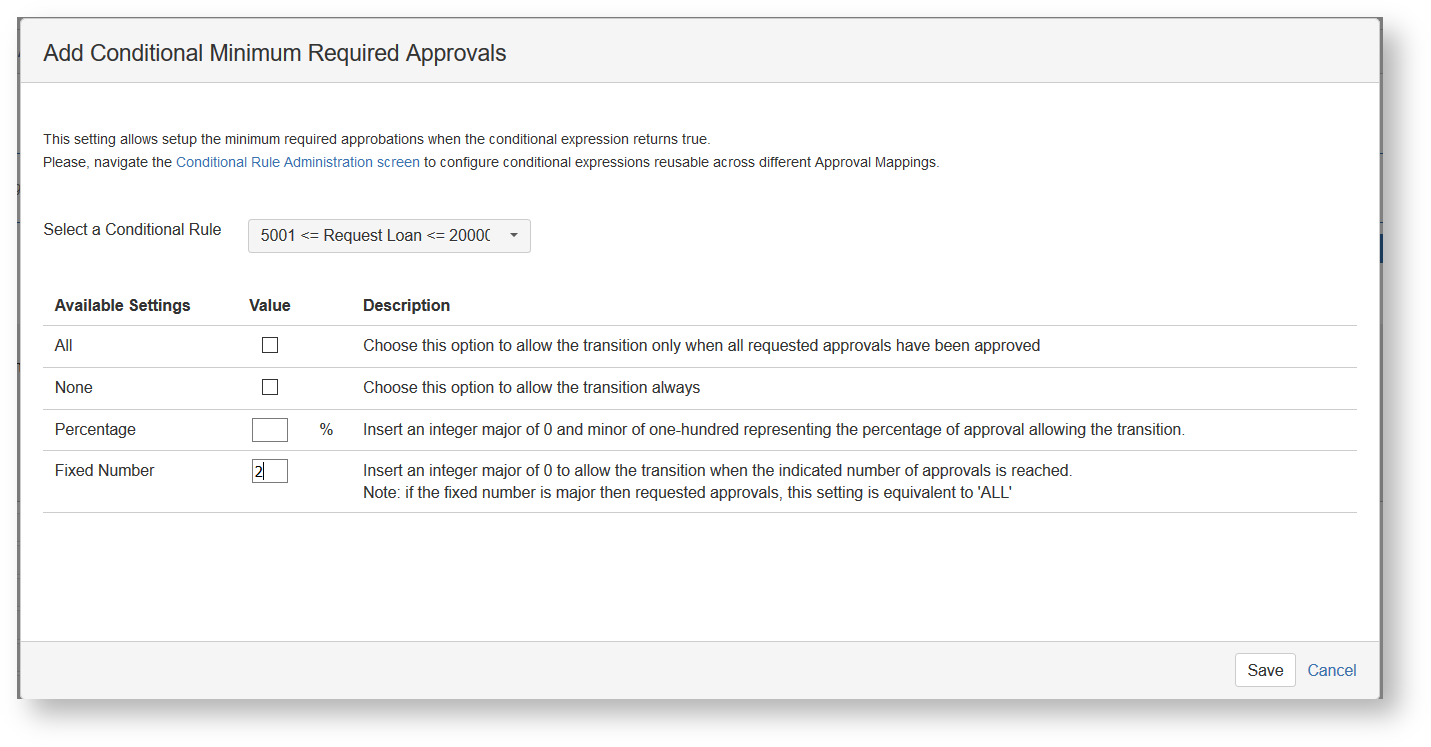Viewport: 1431px width, 747px height.
Task: Enable the None setting checkbox
Action: (x=270, y=387)
